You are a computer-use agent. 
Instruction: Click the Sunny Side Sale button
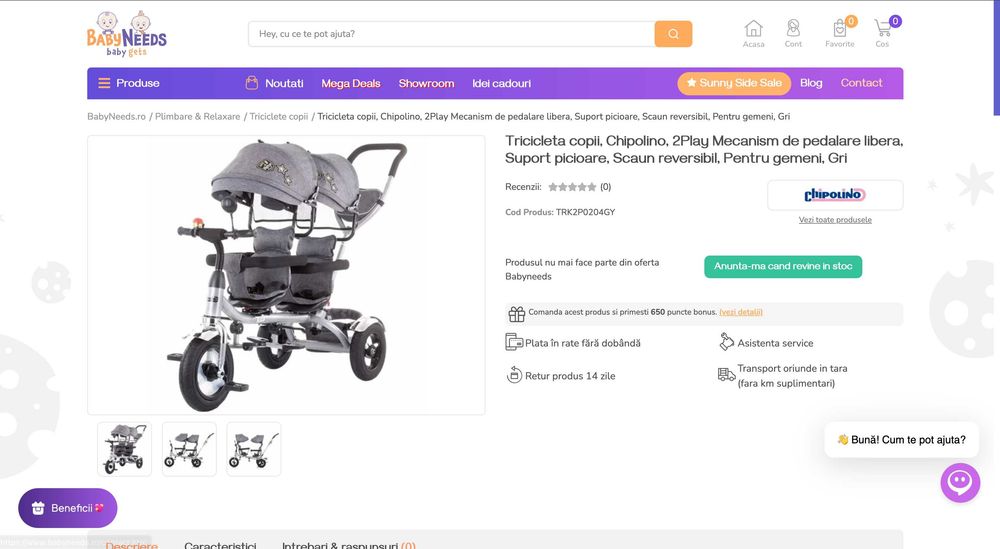coord(734,83)
